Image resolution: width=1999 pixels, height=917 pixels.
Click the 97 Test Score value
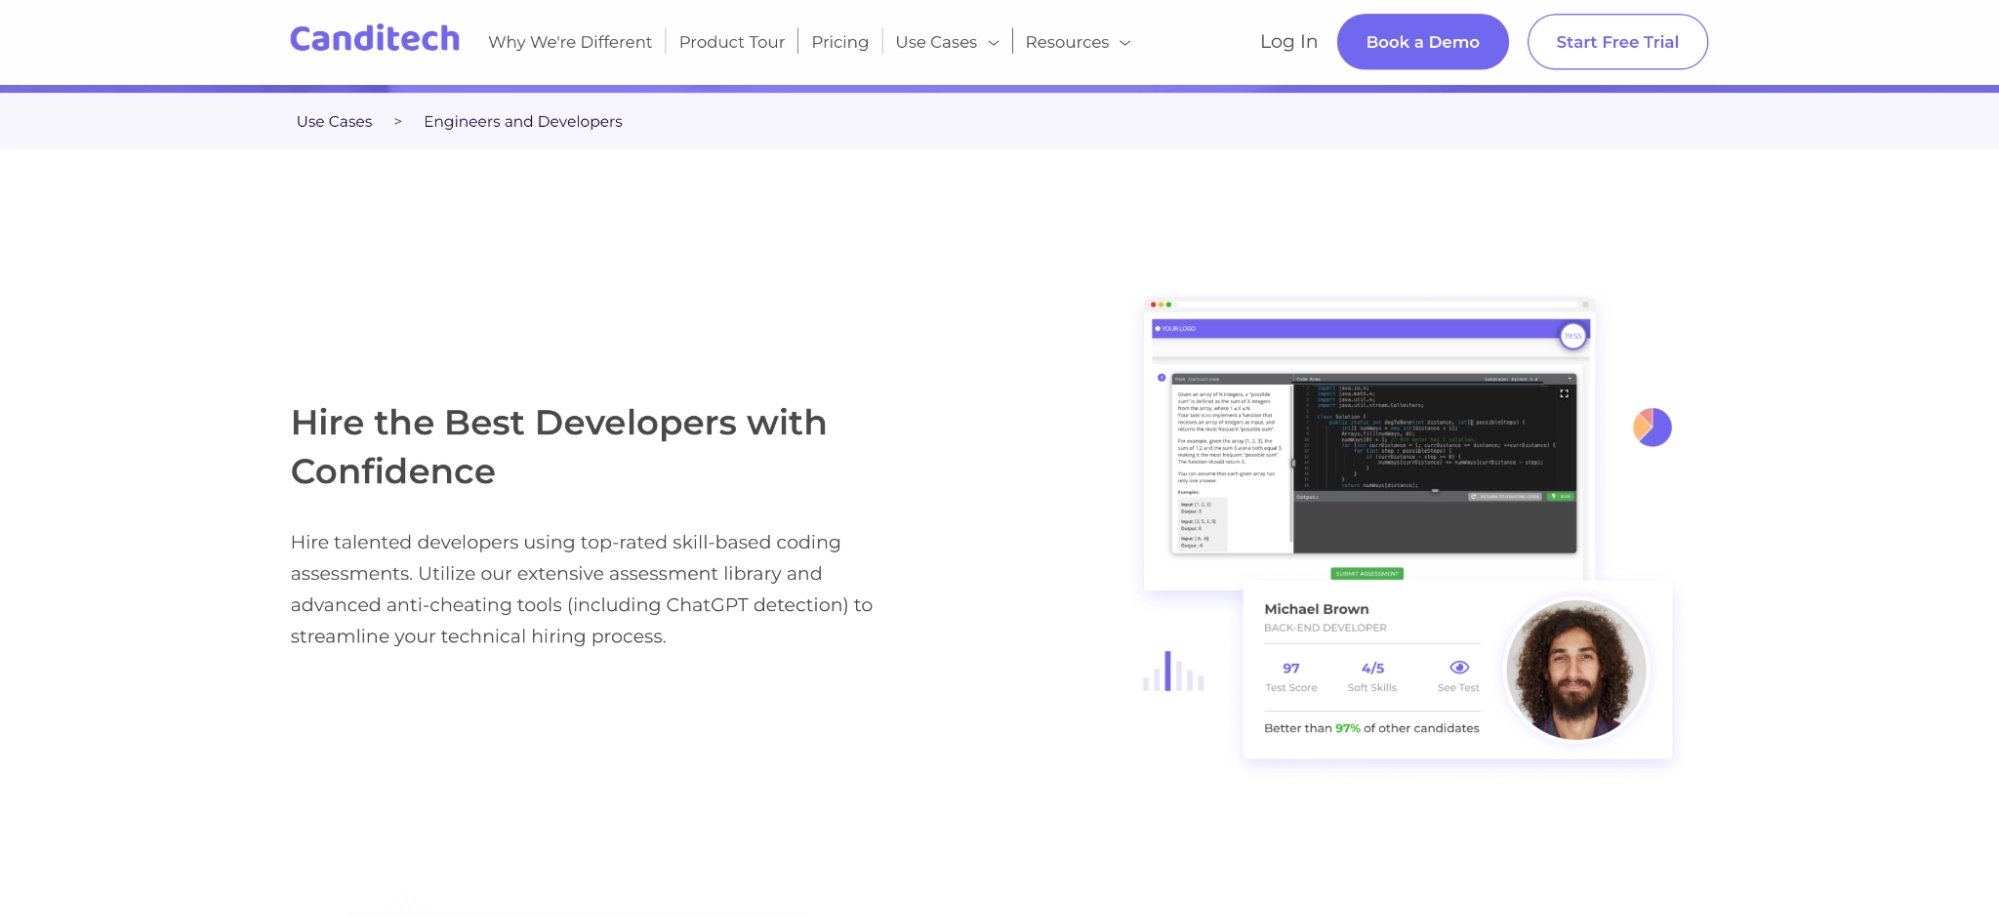click(x=1291, y=668)
